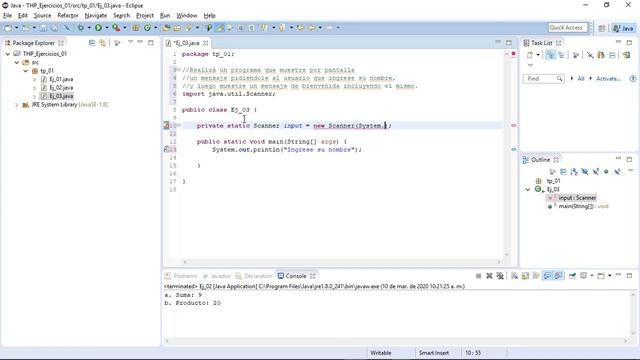Open the Debug button dropdown arrow
The height and width of the screenshot is (360, 640).
[x=89, y=28]
